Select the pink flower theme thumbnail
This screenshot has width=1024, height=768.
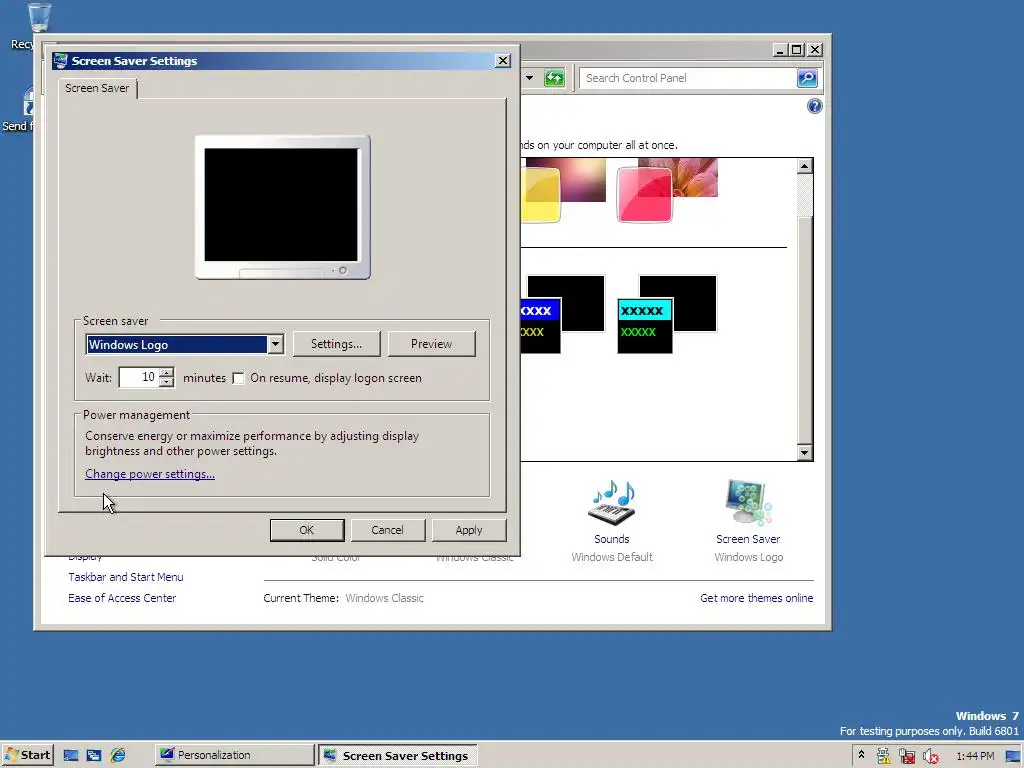coord(667,190)
